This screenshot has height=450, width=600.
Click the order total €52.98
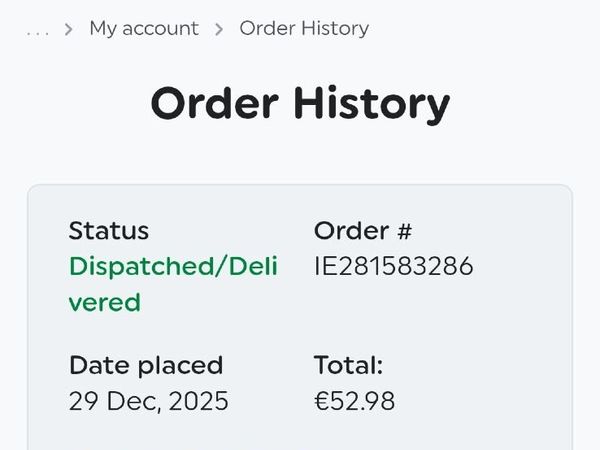[354, 401]
